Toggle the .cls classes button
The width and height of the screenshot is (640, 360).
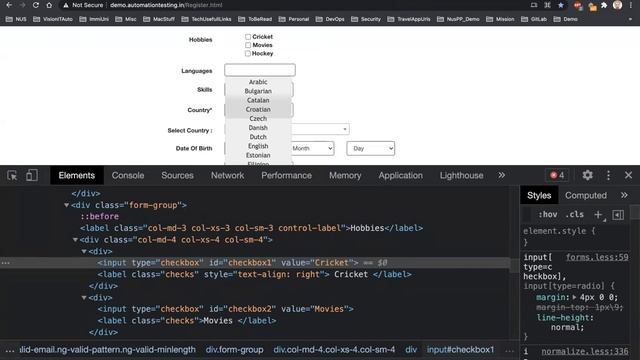[x=575, y=215]
